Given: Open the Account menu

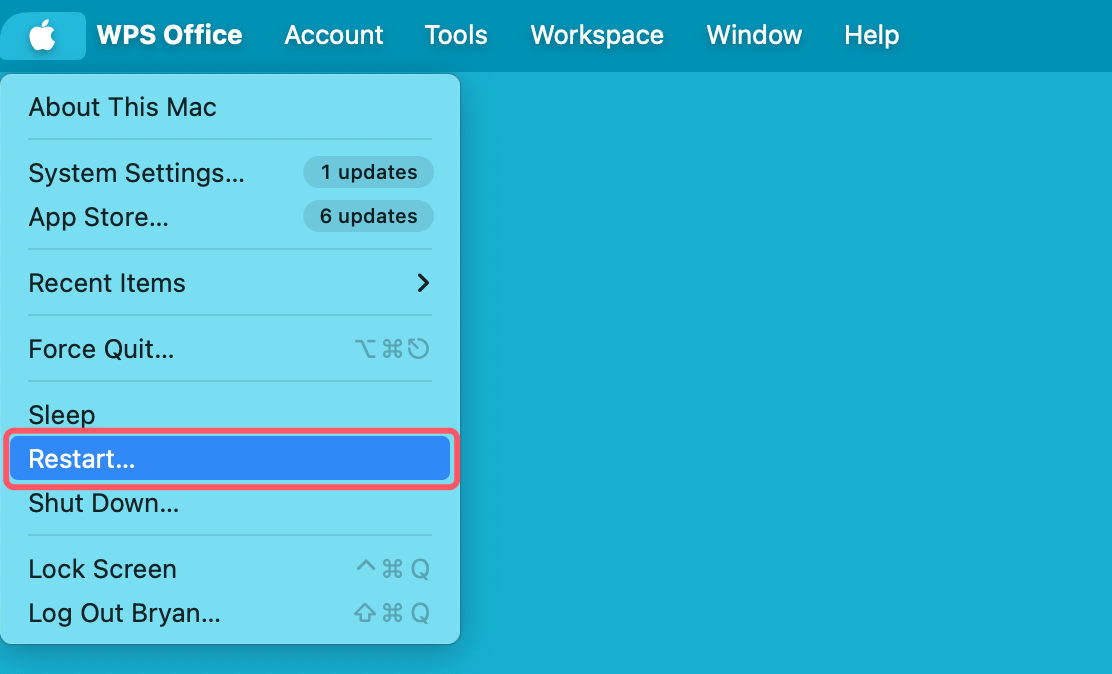Looking at the screenshot, I should (333, 36).
